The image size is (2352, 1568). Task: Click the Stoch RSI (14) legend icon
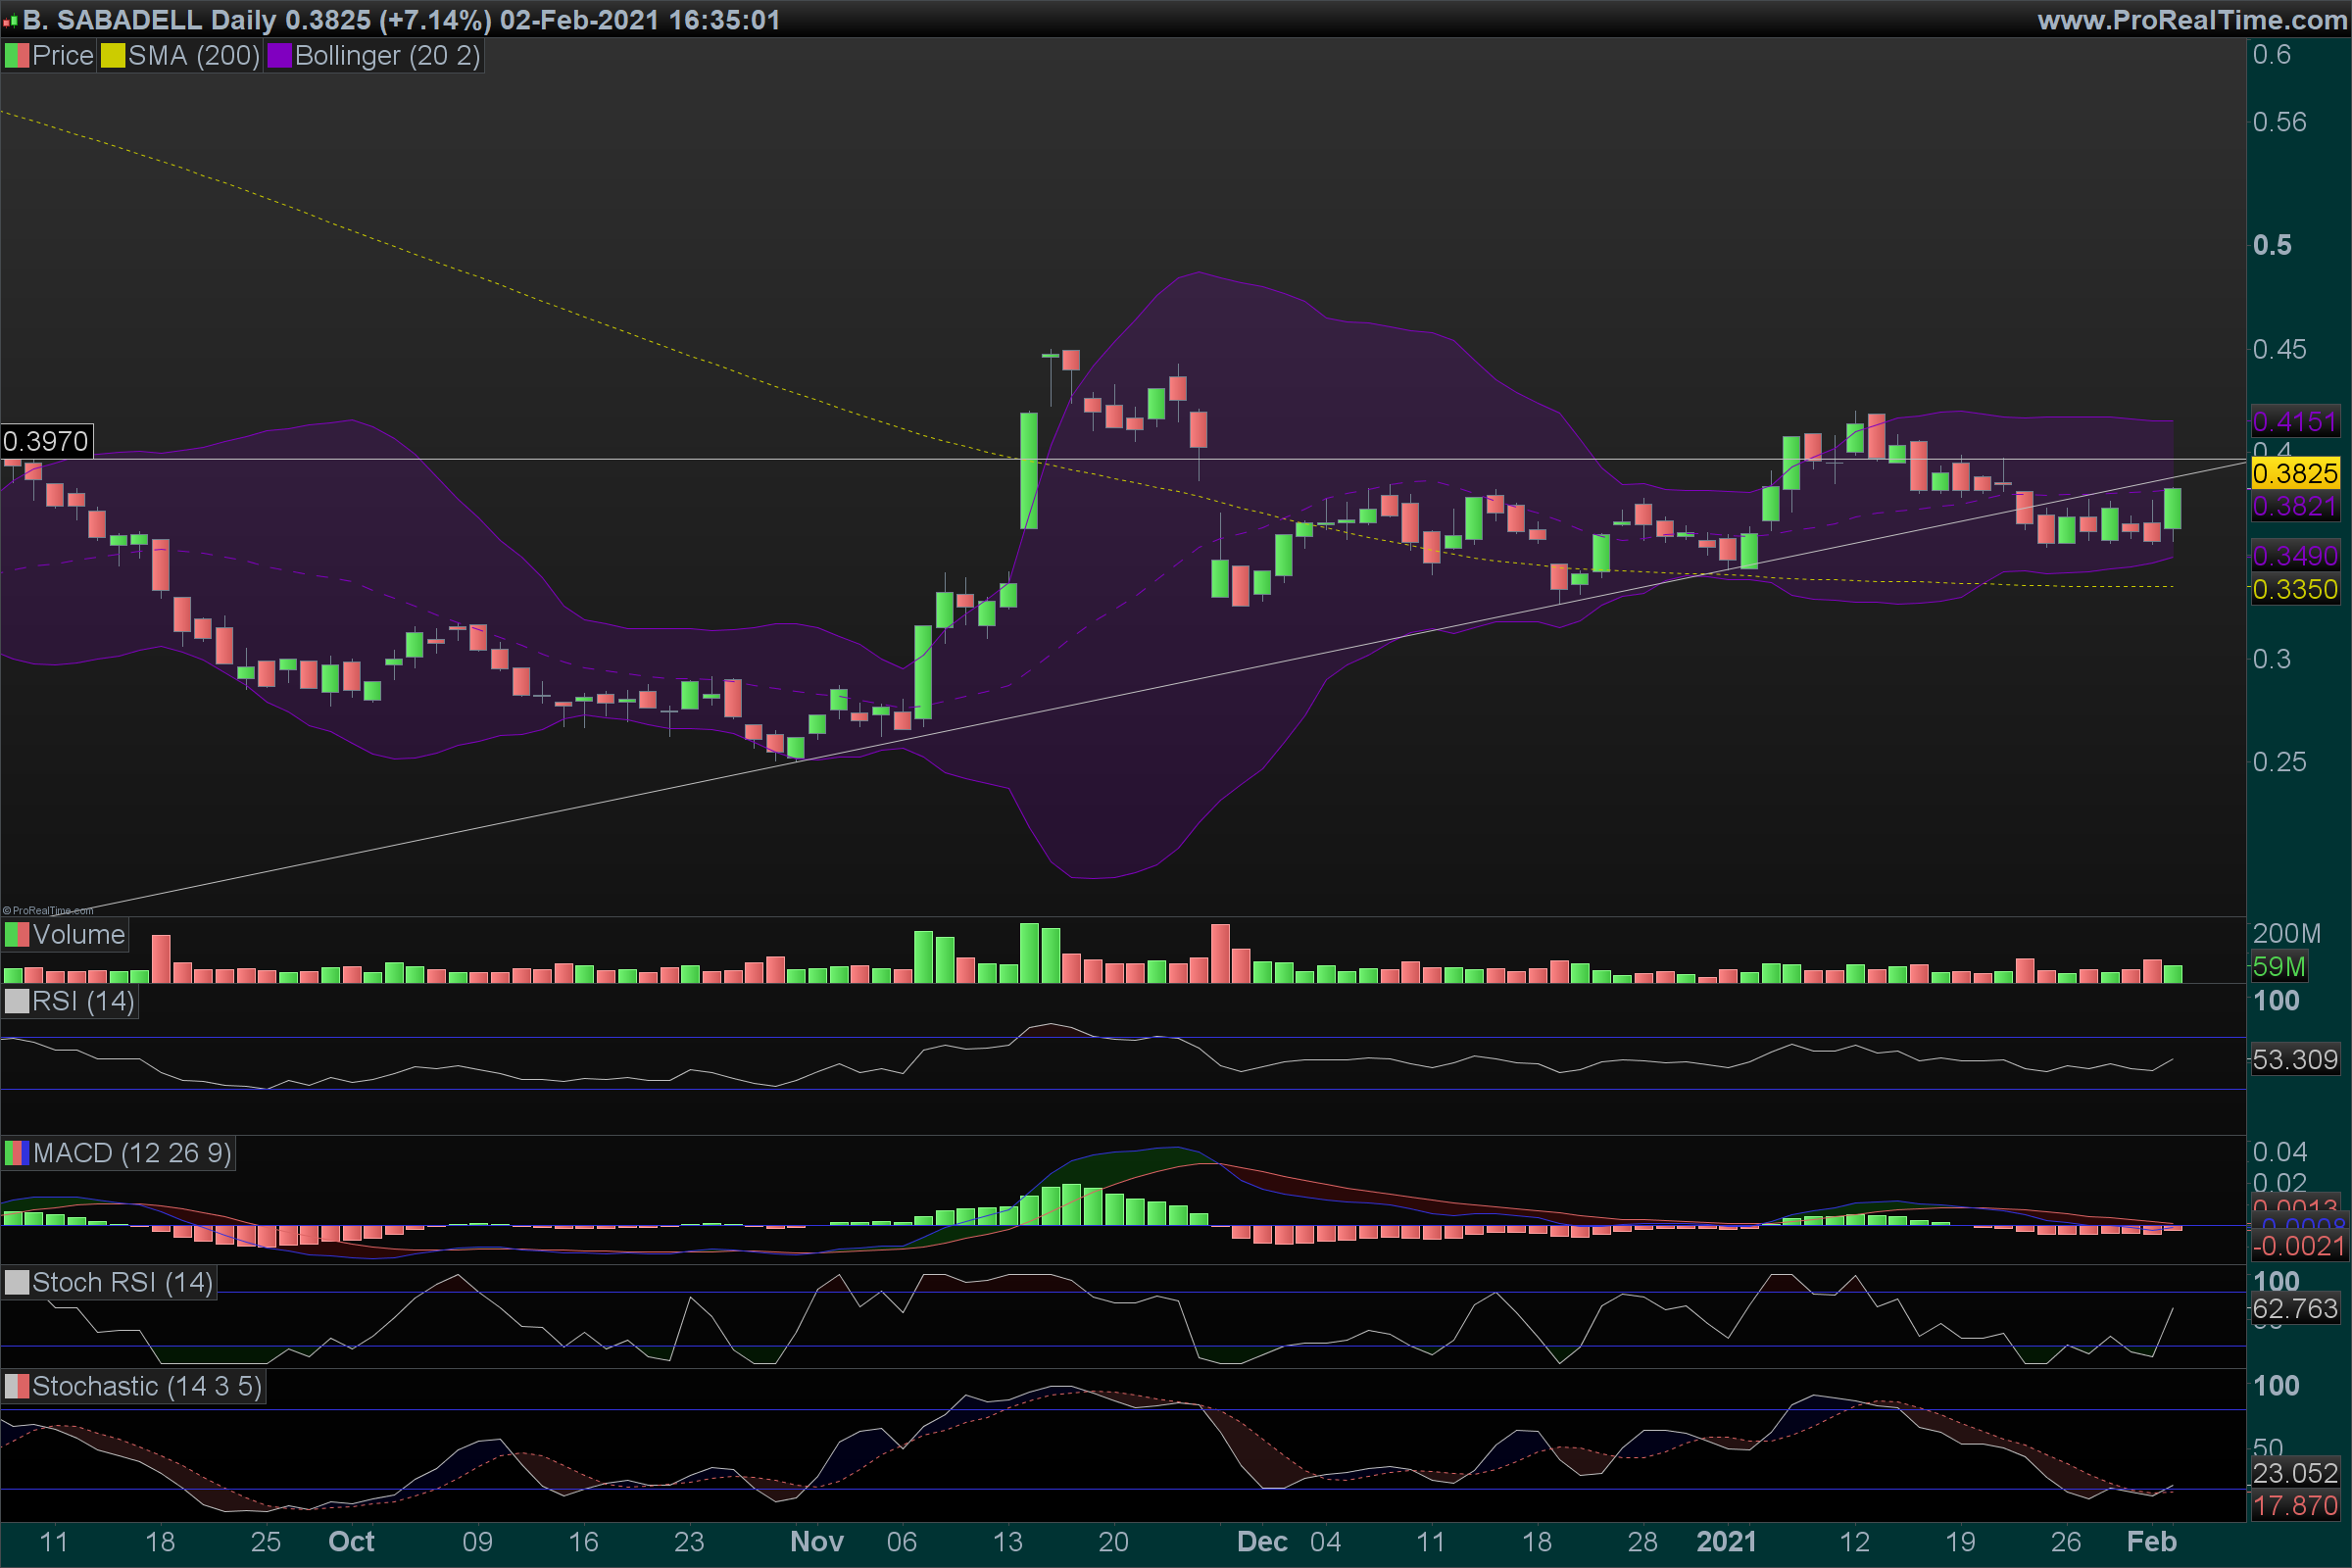[x=17, y=1282]
